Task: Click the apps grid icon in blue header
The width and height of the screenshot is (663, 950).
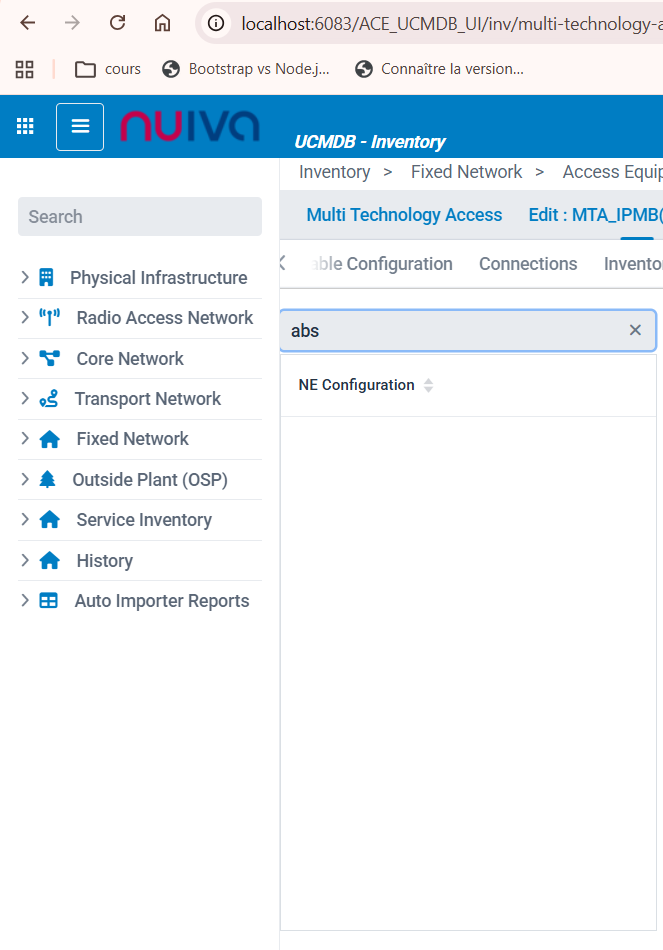Action: tap(26, 126)
